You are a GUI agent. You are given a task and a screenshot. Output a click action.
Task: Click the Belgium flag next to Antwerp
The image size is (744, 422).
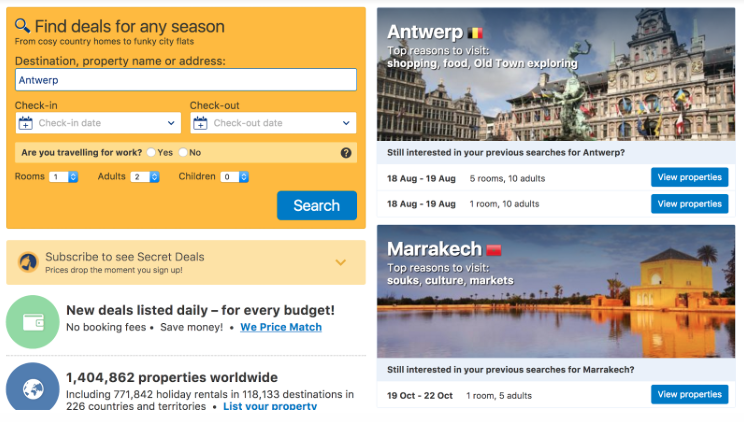[x=475, y=32]
